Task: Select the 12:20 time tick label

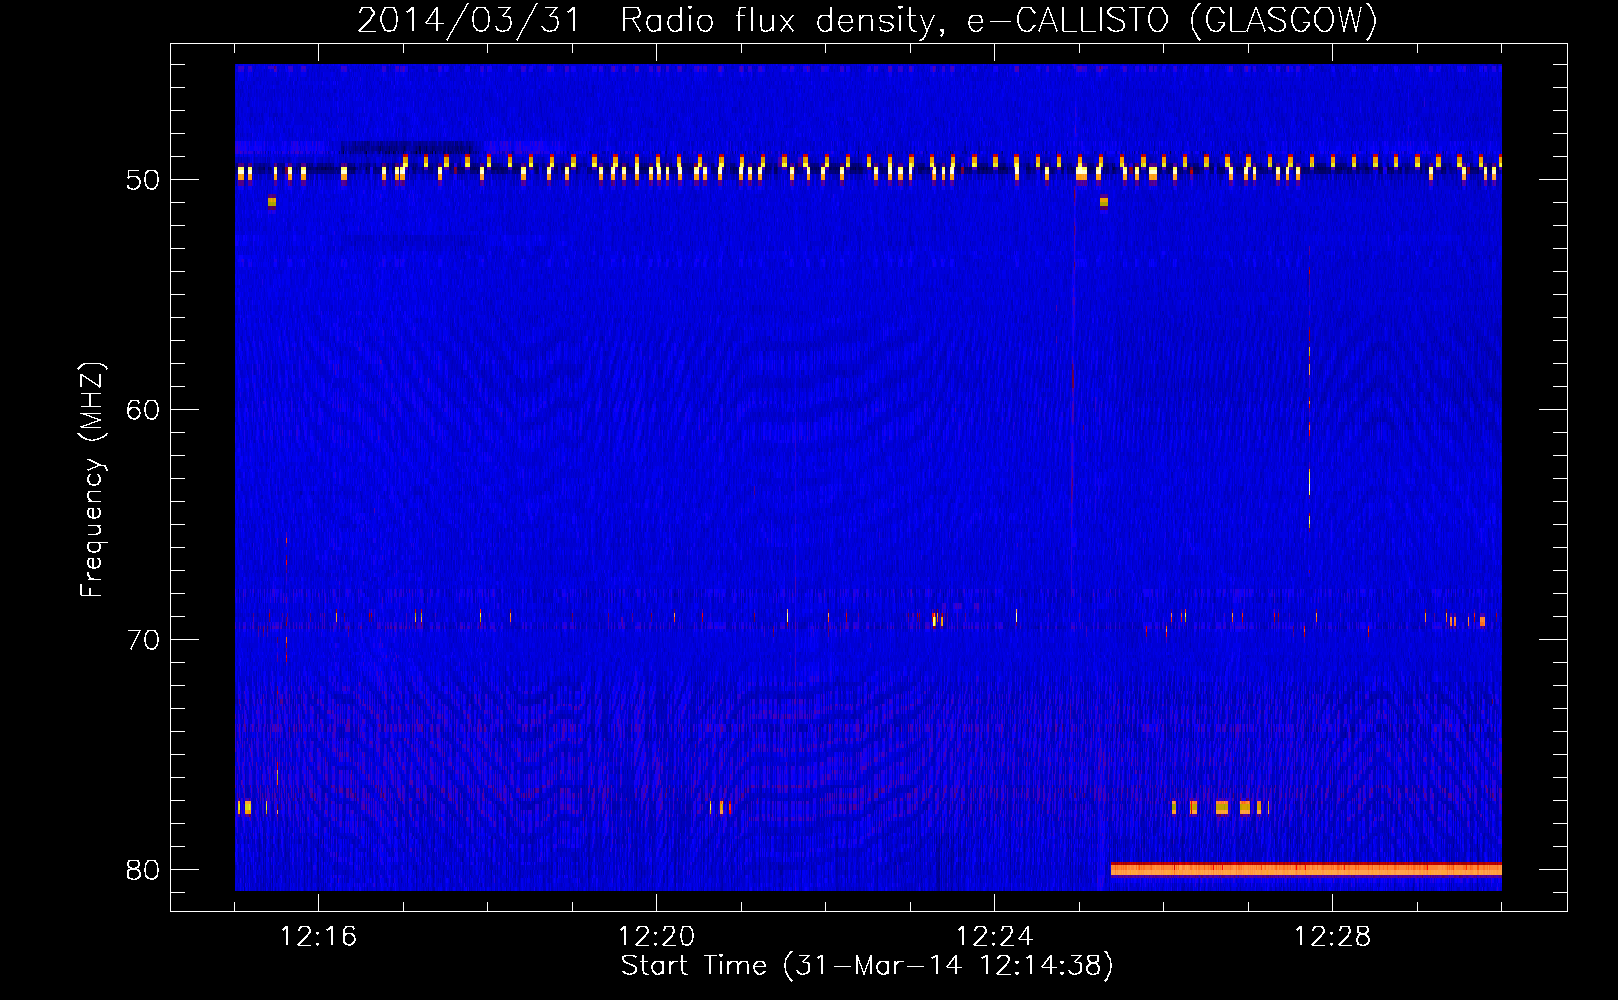Action: point(657,937)
